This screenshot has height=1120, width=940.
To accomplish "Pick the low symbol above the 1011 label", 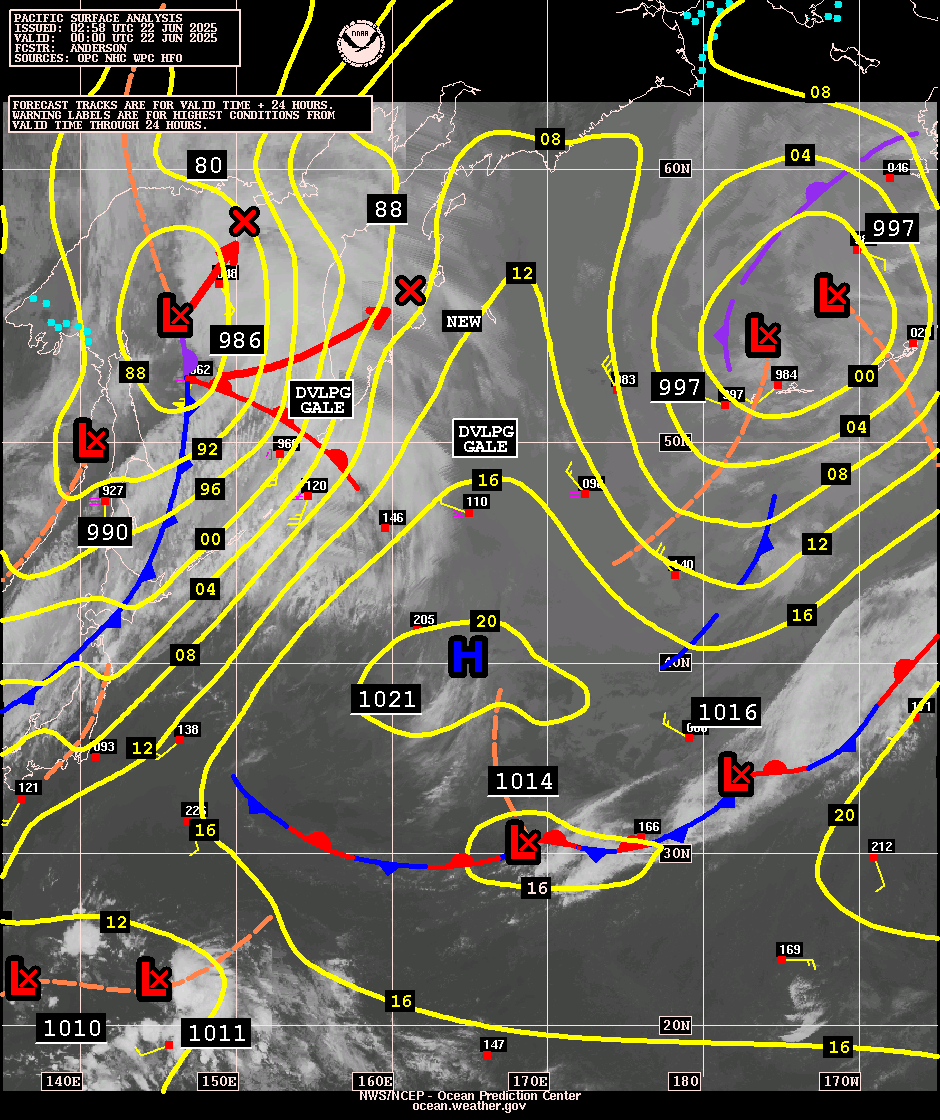I will (154, 979).
